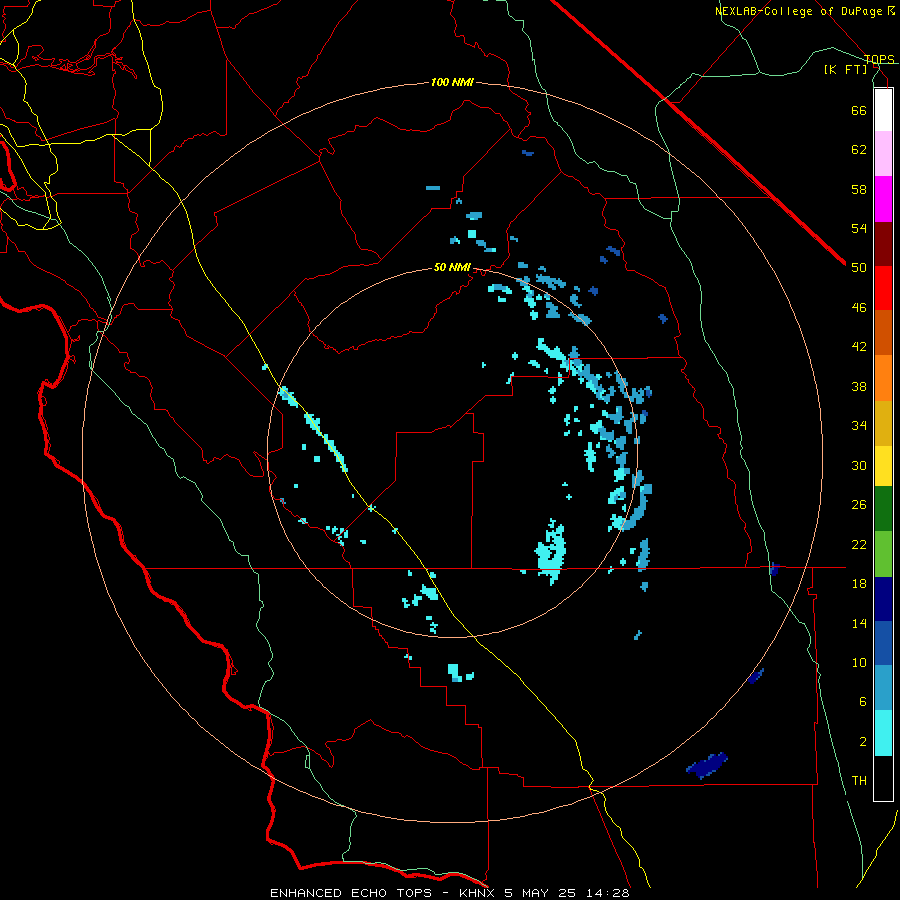Image resolution: width=900 pixels, height=900 pixels.
Task: Click the dark orange legend swatch
Action: [x=883, y=332]
